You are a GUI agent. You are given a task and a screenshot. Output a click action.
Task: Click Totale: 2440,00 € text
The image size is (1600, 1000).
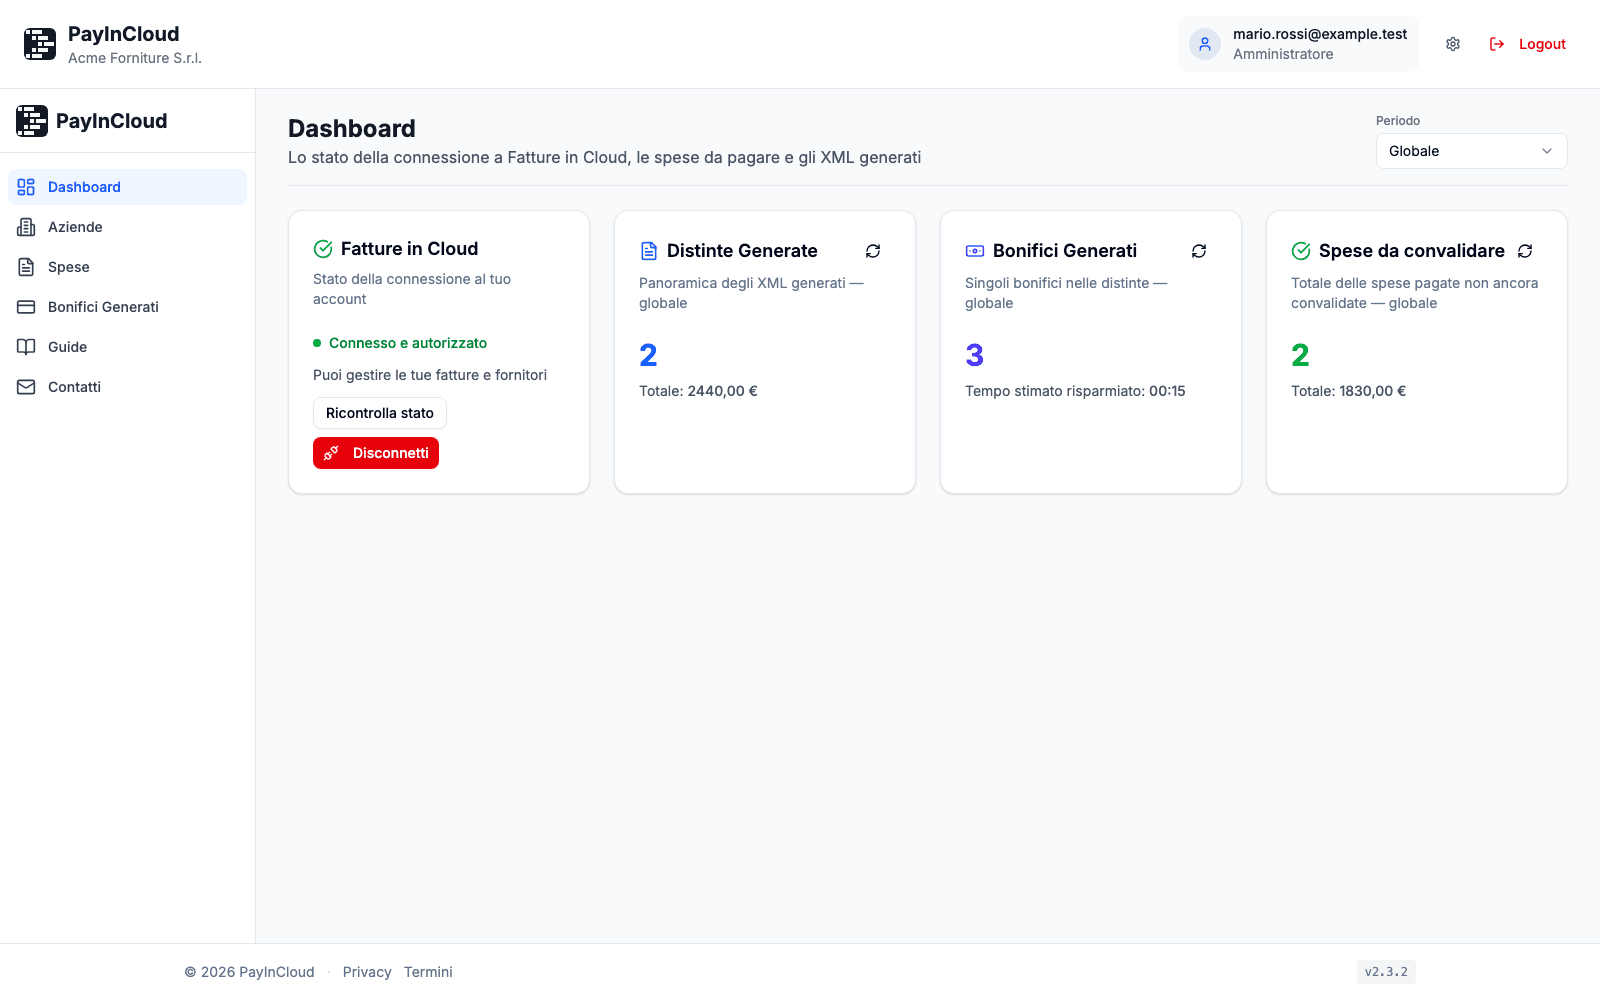click(698, 391)
